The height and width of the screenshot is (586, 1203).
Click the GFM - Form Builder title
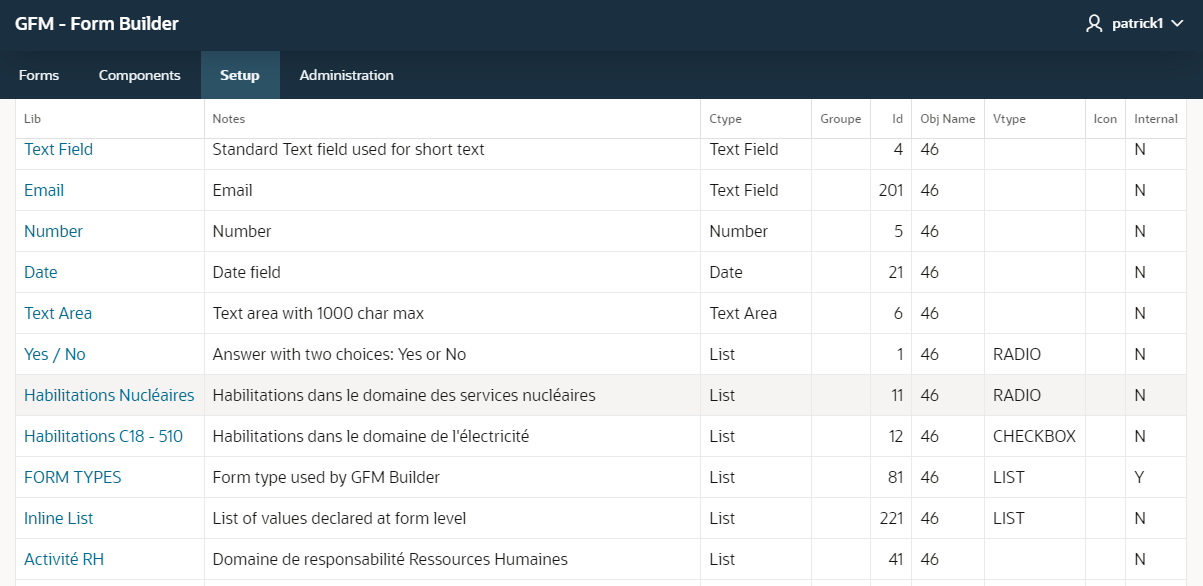coord(97,24)
